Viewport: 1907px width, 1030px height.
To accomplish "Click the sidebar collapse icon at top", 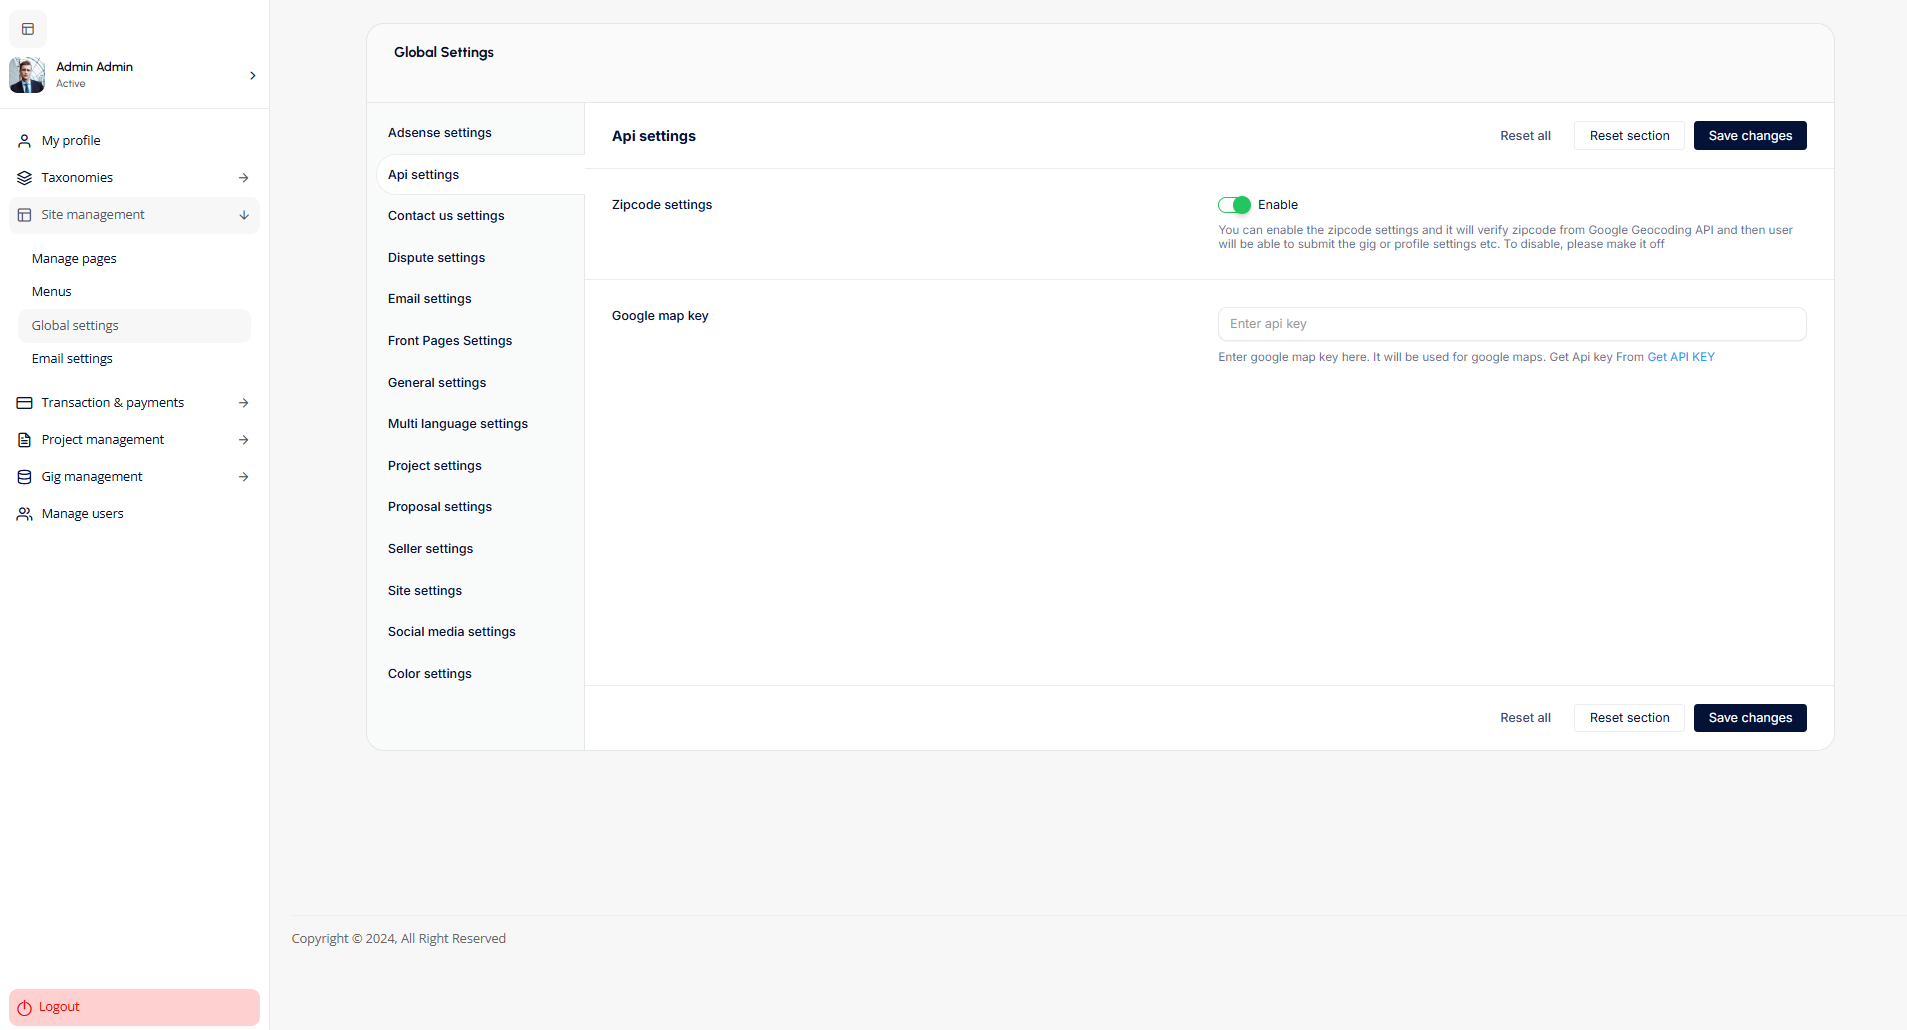I will tap(28, 29).
